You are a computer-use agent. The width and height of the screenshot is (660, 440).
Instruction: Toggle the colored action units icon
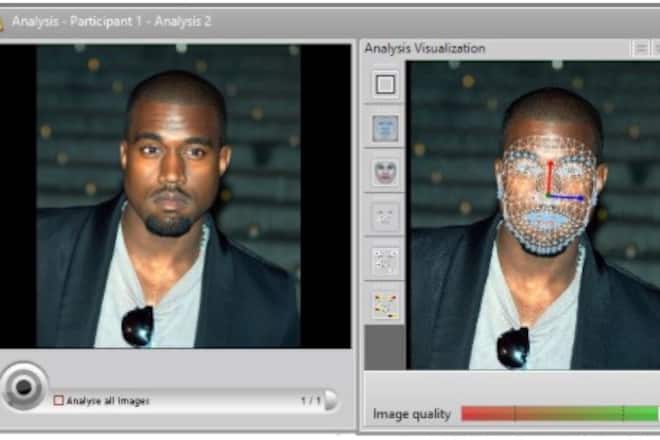pos(385,305)
